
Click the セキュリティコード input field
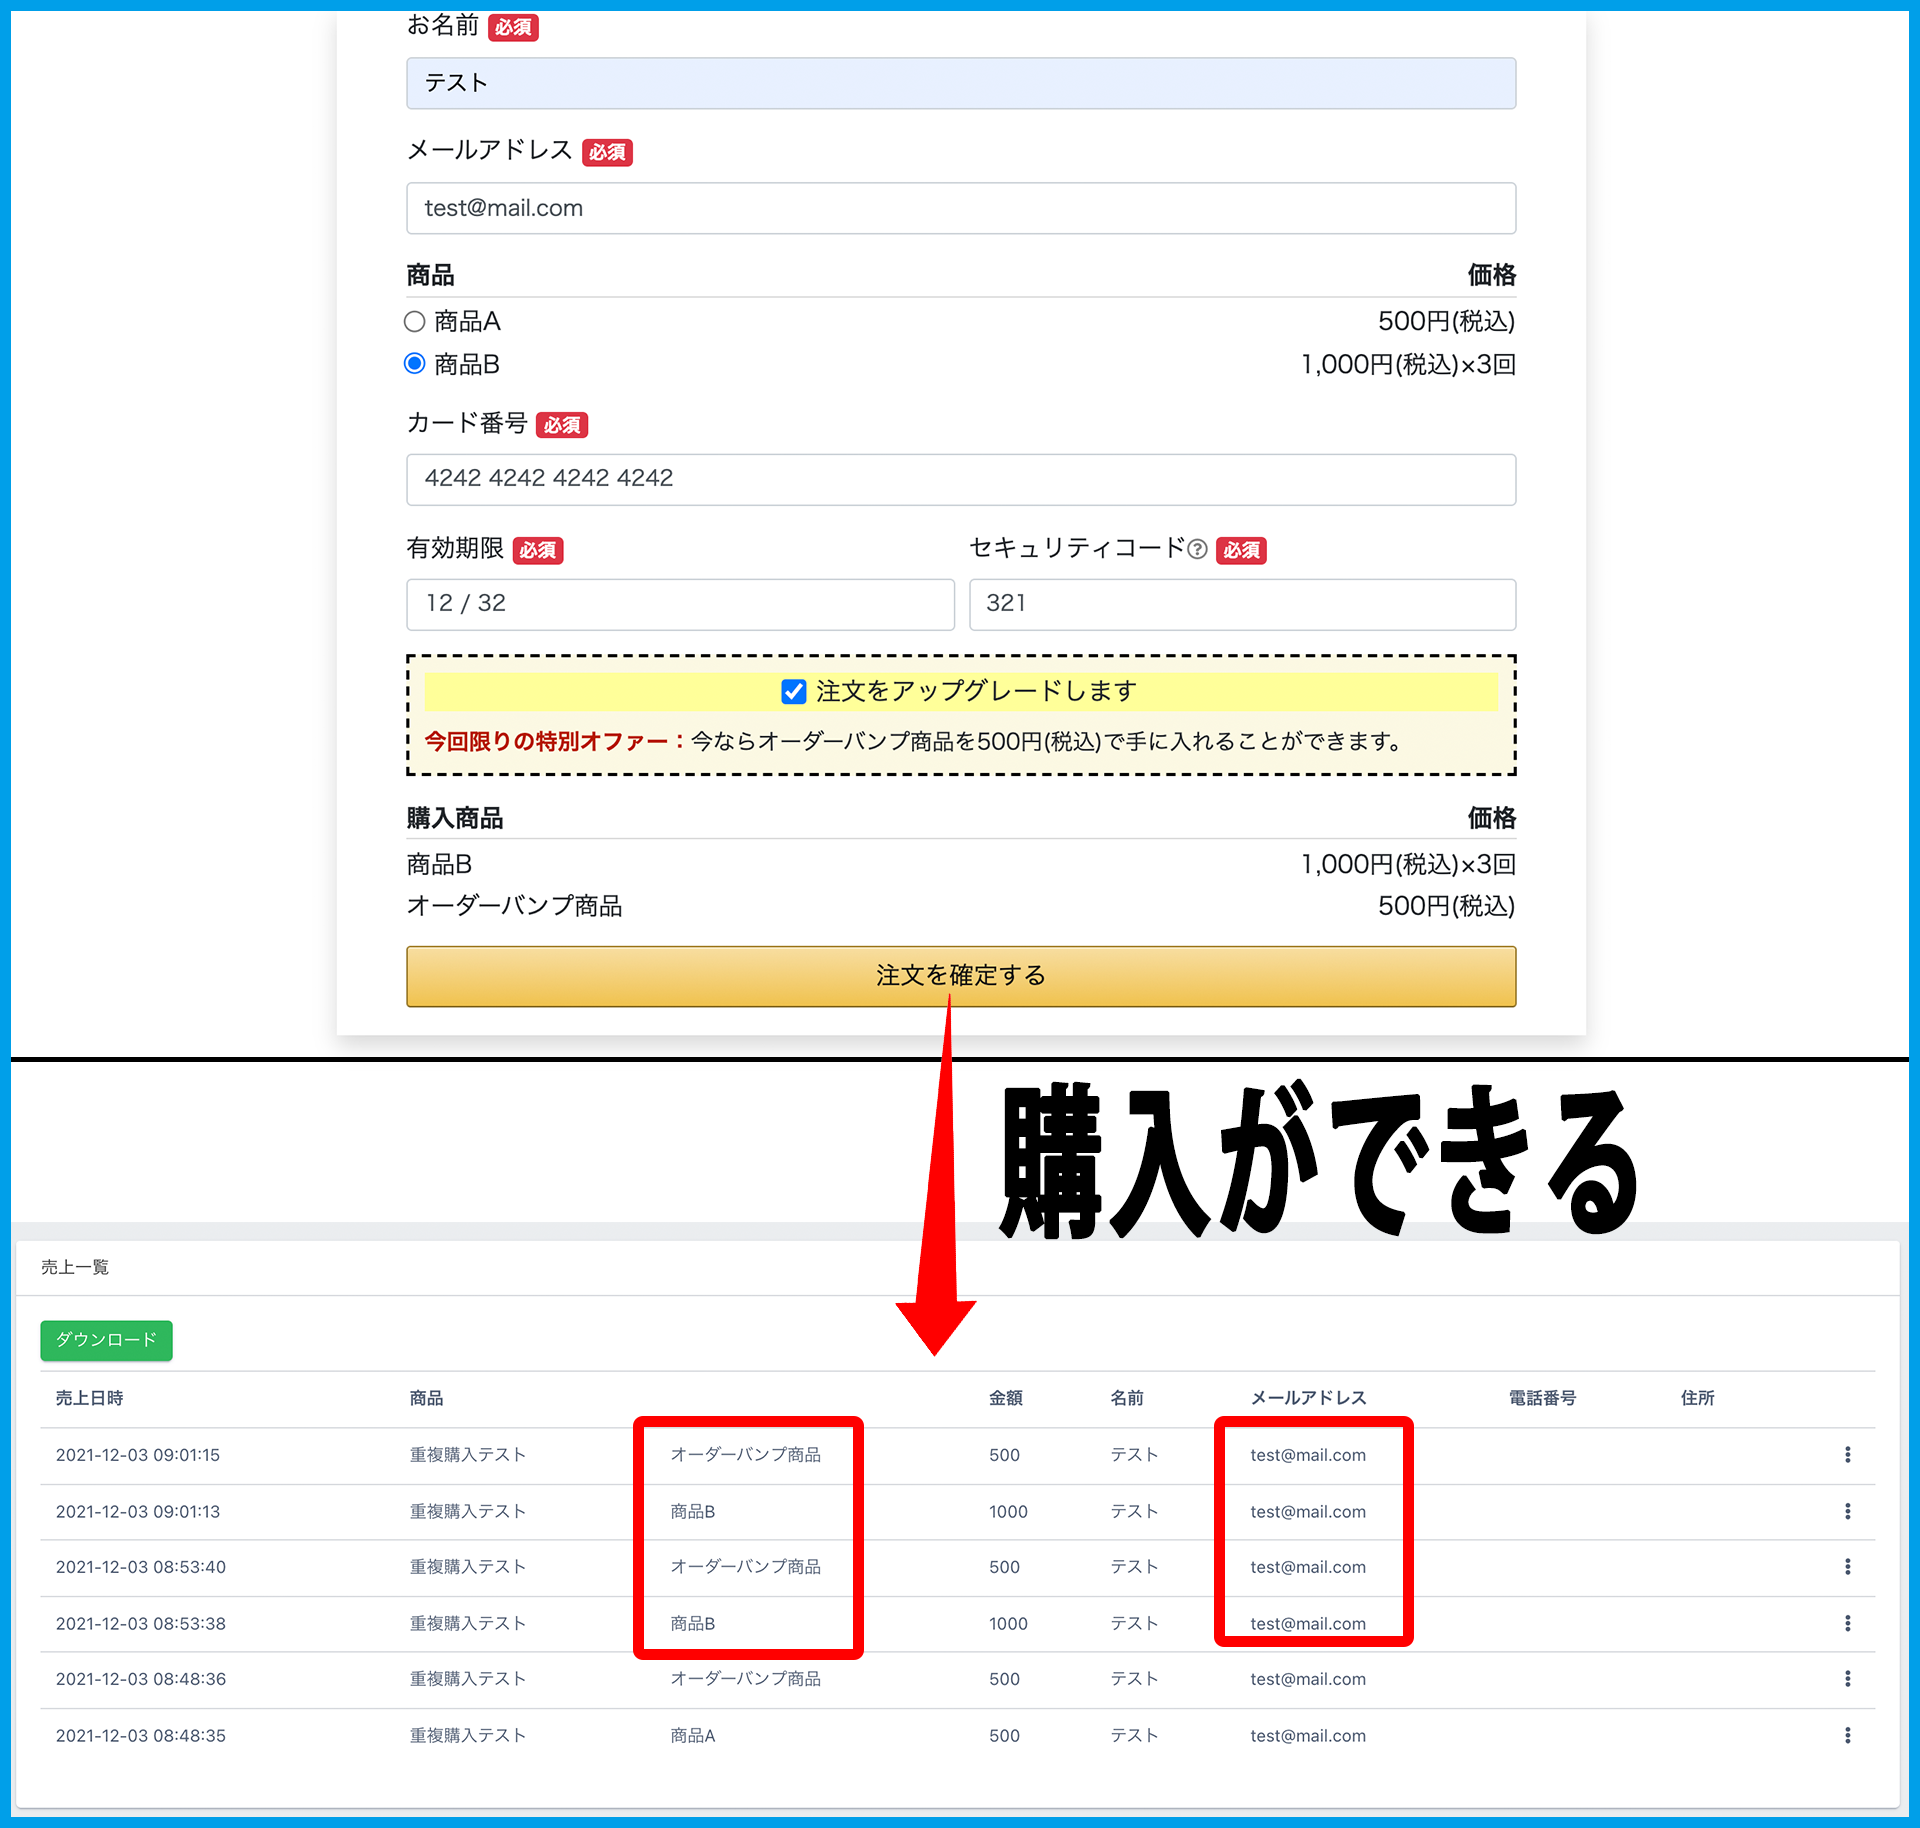[x=1242, y=604]
